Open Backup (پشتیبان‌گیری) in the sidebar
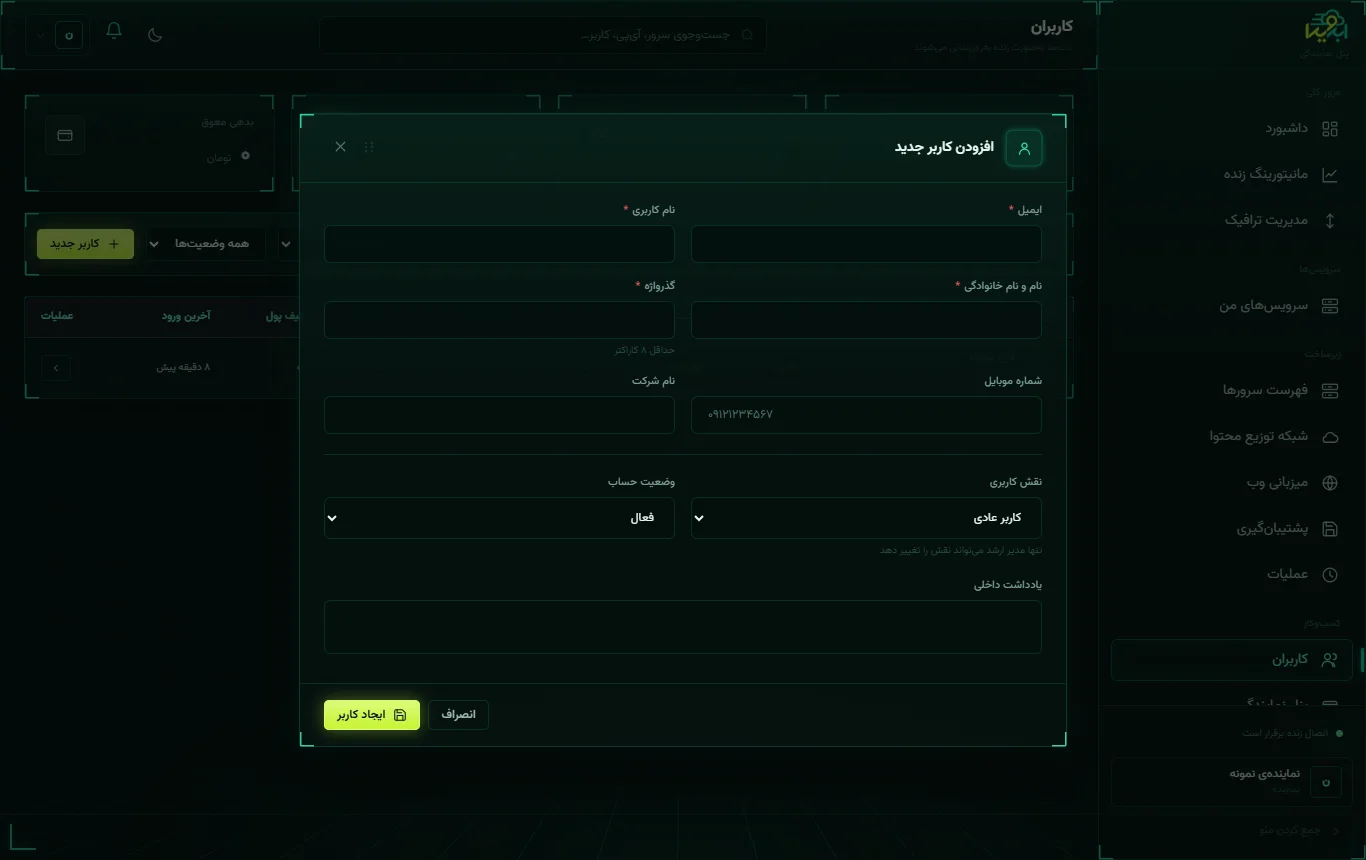The height and width of the screenshot is (860, 1366). pyautogui.click(x=1232, y=528)
